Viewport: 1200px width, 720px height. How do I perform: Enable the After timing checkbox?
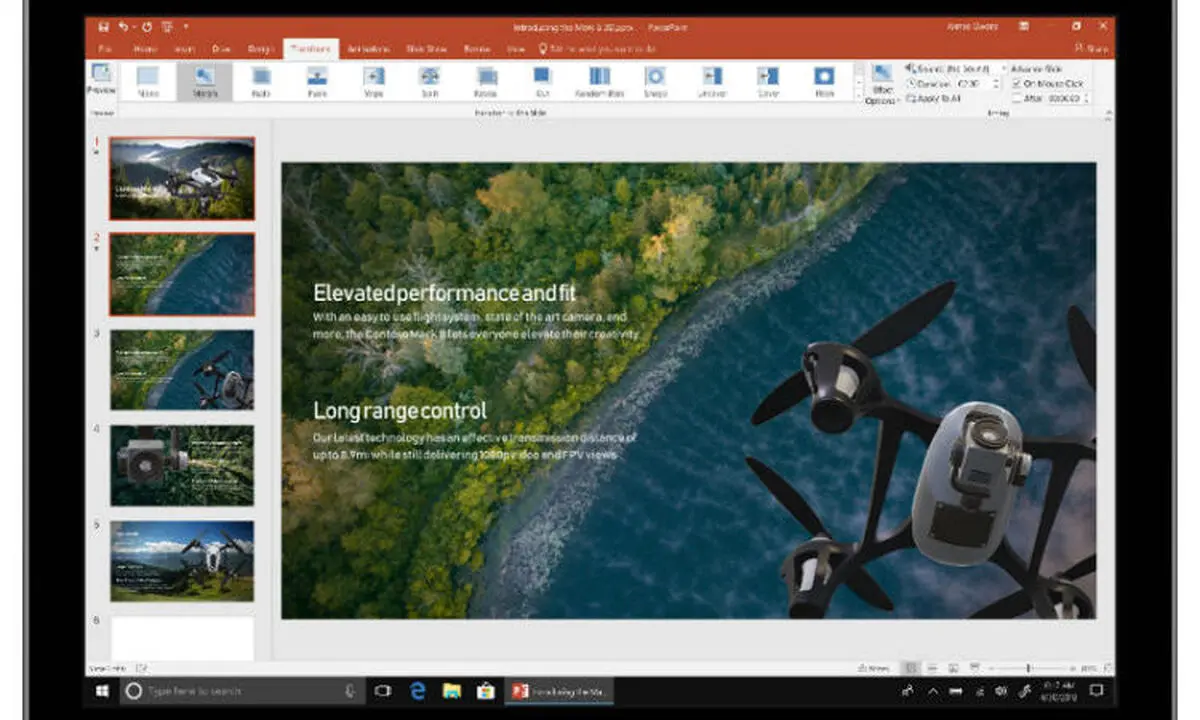point(1018,98)
